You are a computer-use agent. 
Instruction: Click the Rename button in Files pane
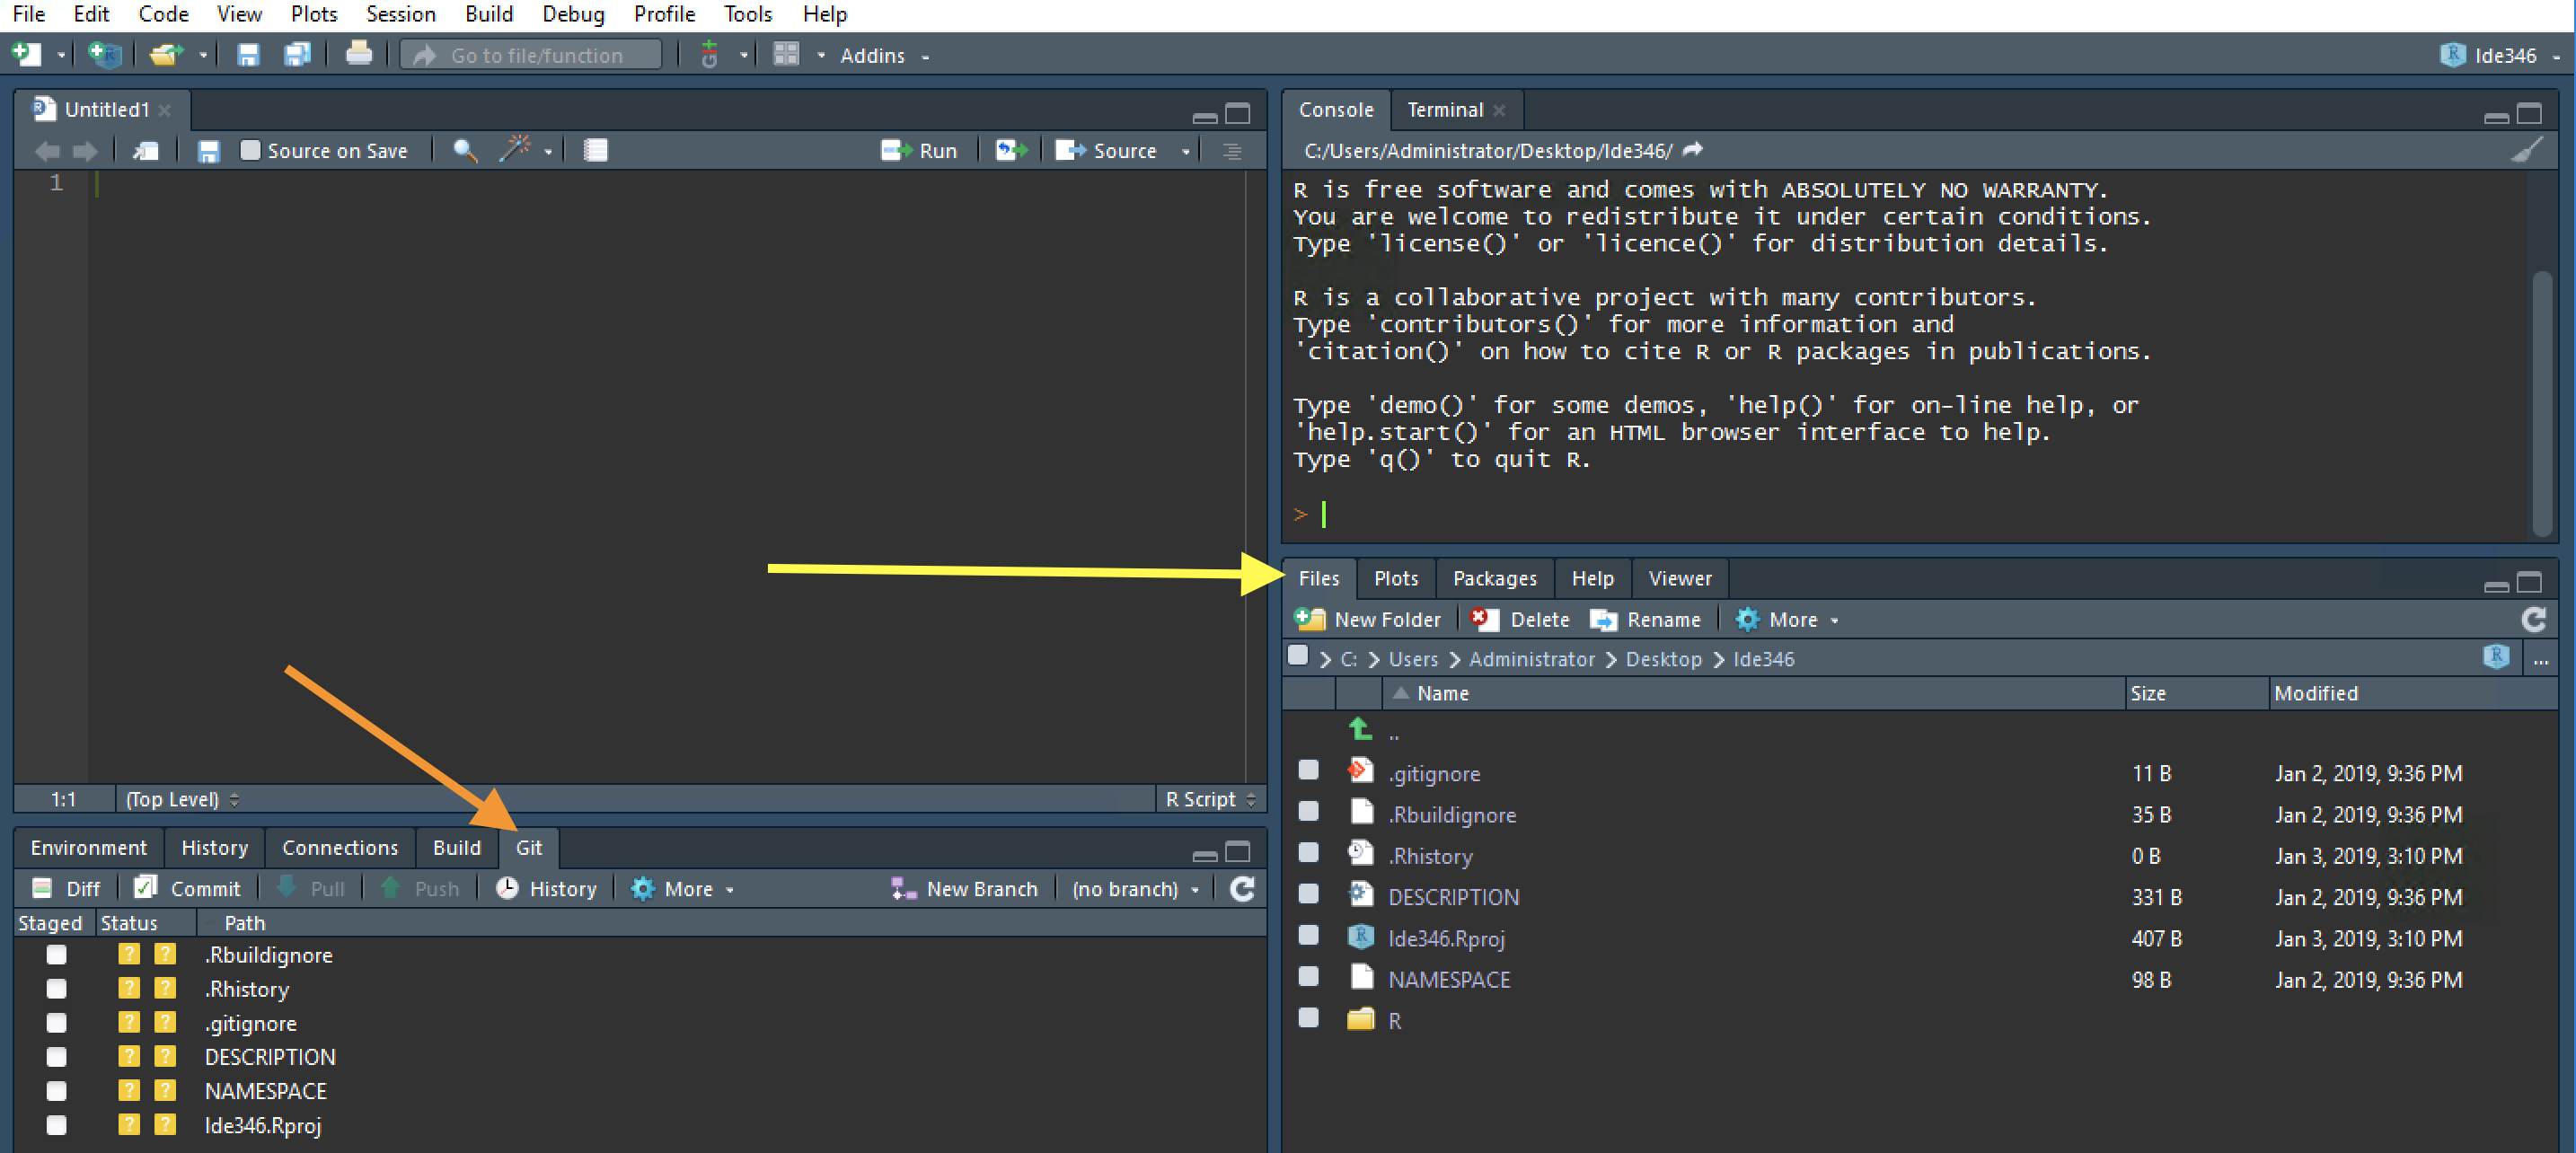pyautogui.click(x=1645, y=620)
